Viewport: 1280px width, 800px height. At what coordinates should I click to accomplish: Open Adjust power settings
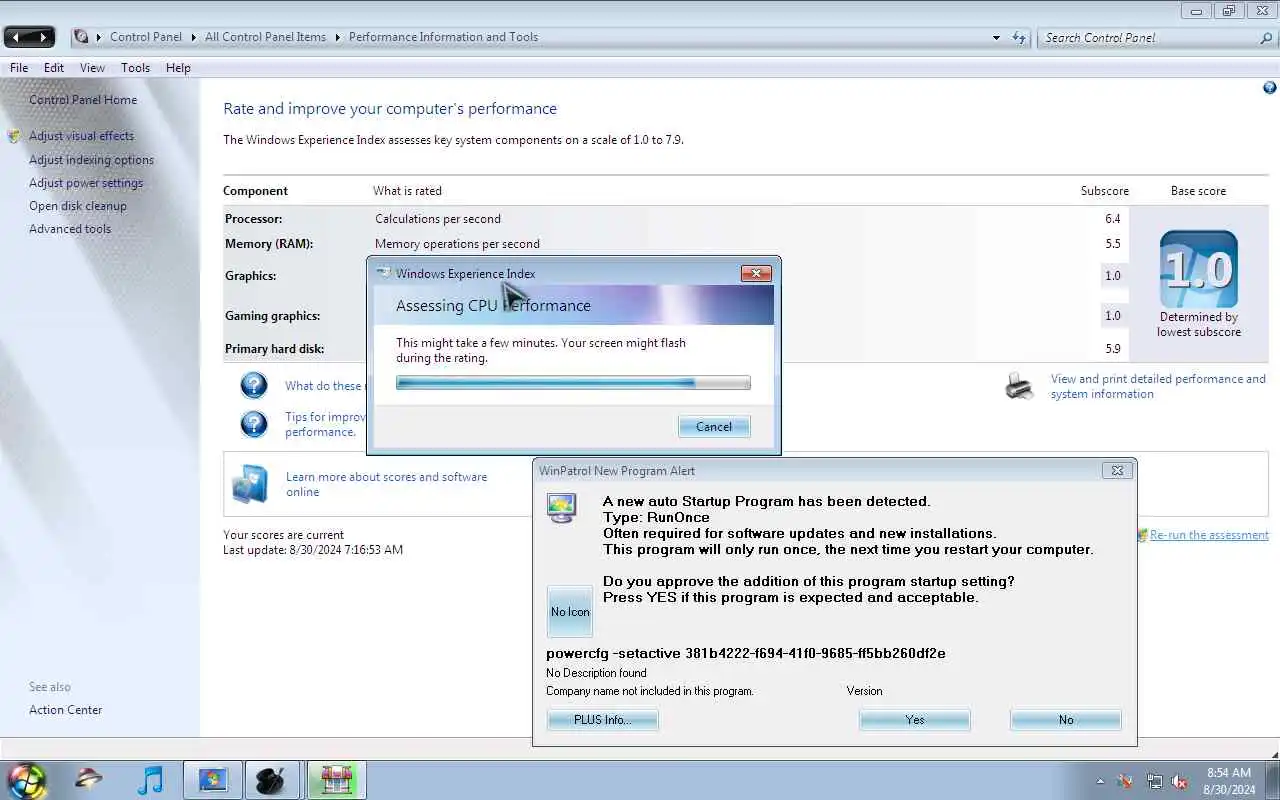tap(86, 183)
